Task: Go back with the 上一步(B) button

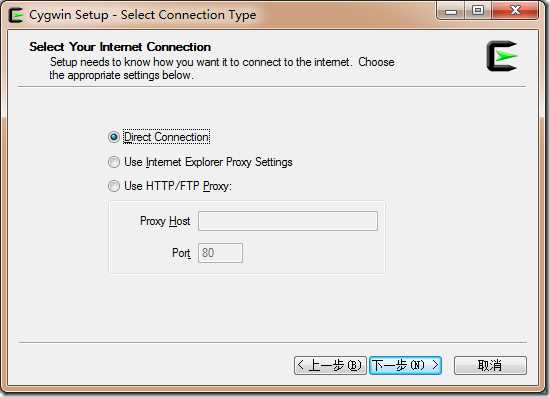Action: (x=330, y=365)
